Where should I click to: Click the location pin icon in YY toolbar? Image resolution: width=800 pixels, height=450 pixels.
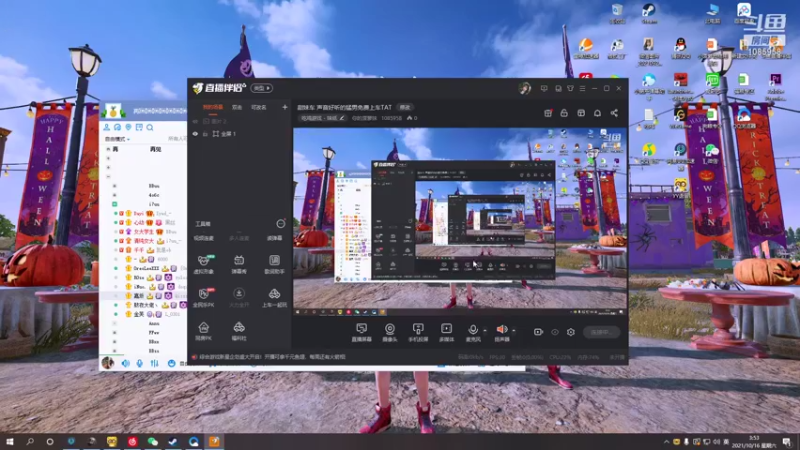click(128, 127)
